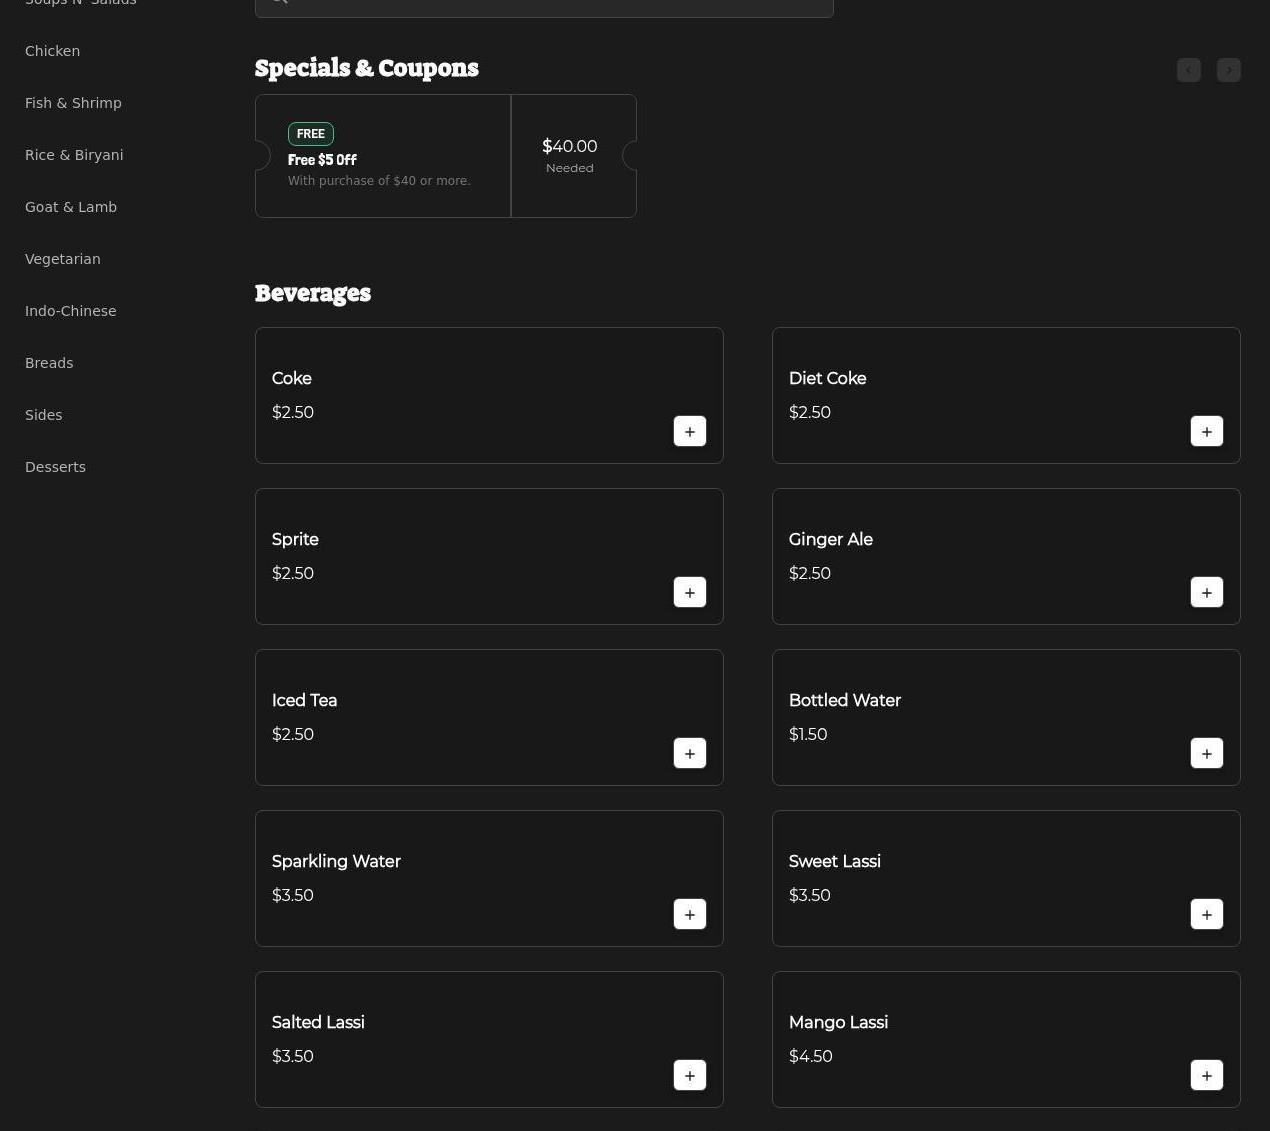Add Bottled Water with plus button
This screenshot has width=1270, height=1131.
click(x=1207, y=753)
